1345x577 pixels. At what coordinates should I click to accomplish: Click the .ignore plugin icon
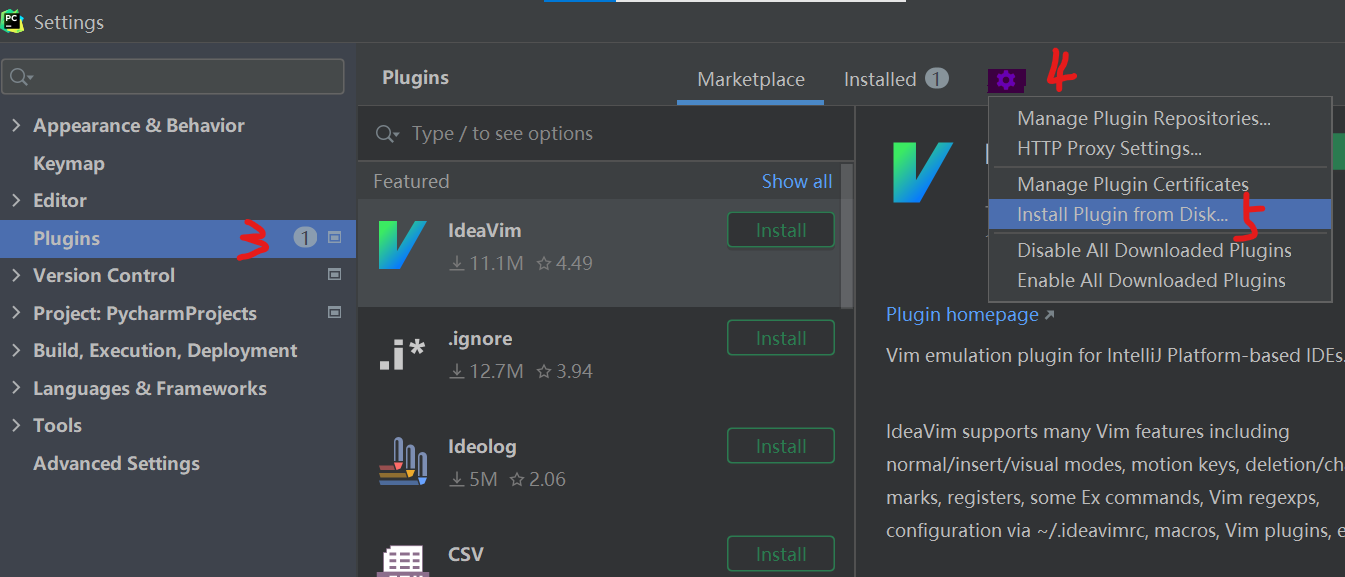(x=402, y=354)
